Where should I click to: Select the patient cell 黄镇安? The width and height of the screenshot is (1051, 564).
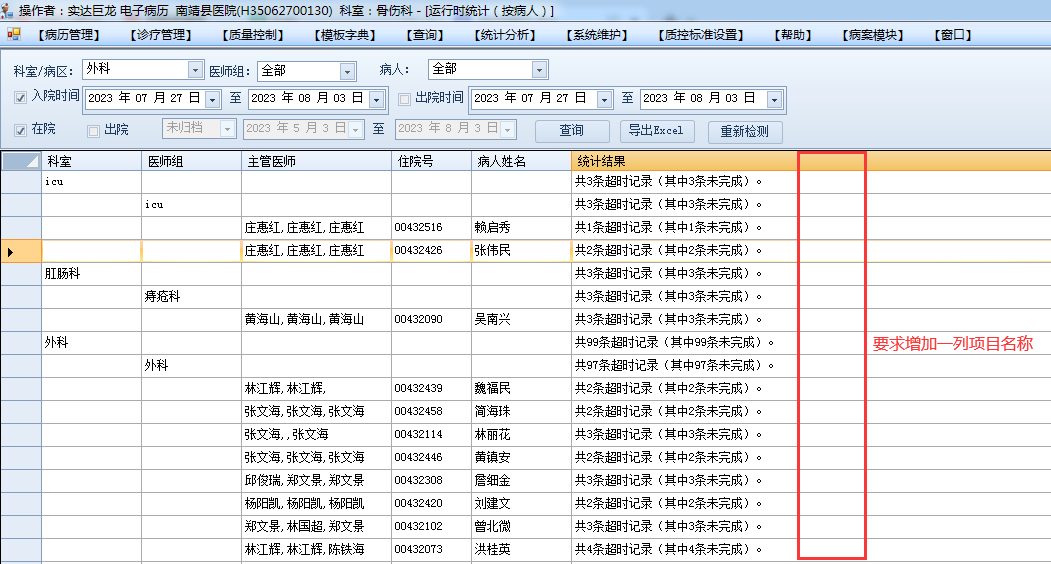(521, 457)
